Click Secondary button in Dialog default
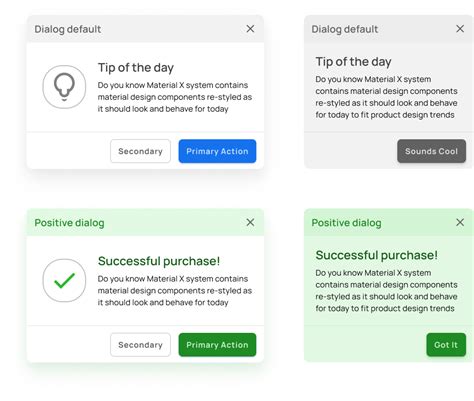The height and width of the screenshot is (401, 474). coord(140,151)
